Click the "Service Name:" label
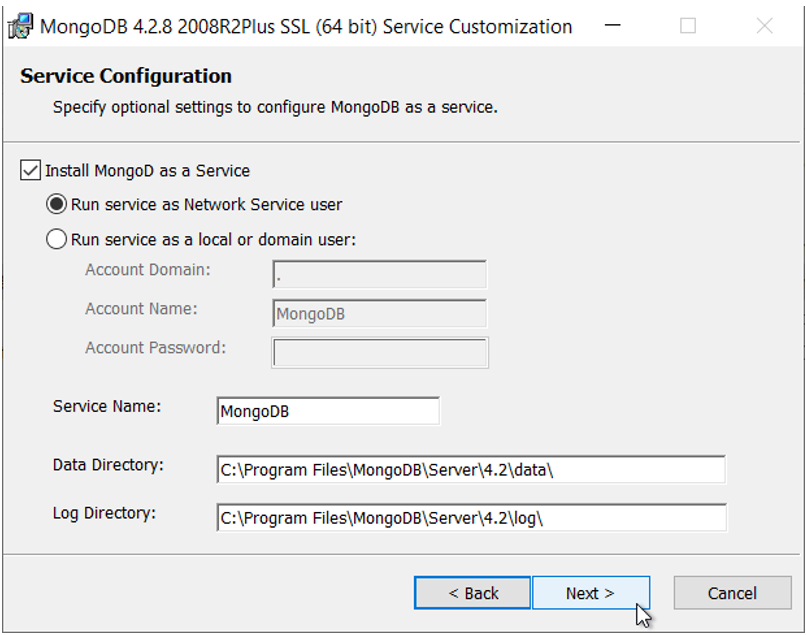The image size is (806, 635). click(x=107, y=407)
